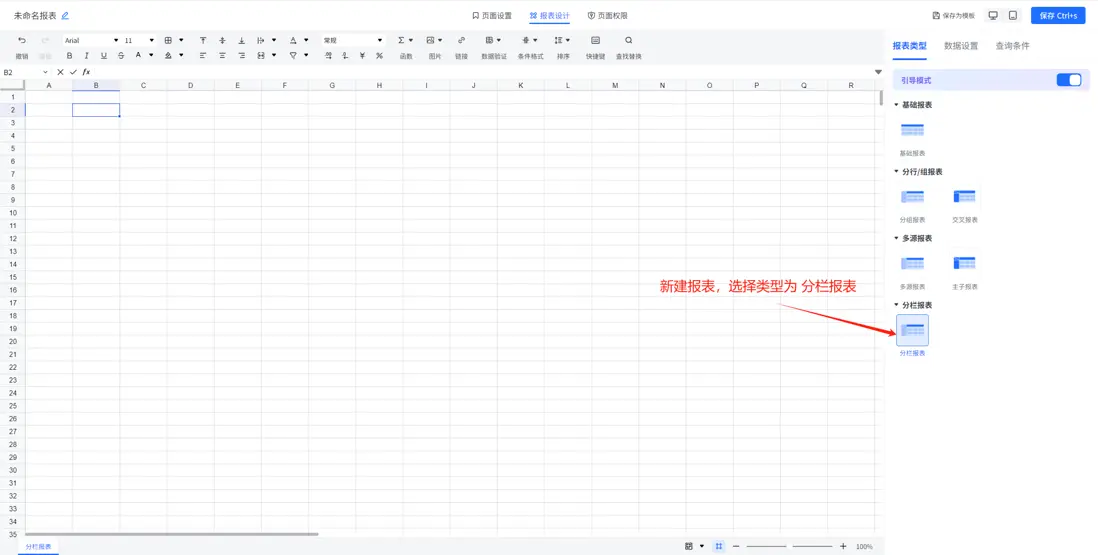Open the font color A dropdown arrow

coord(151,55)
